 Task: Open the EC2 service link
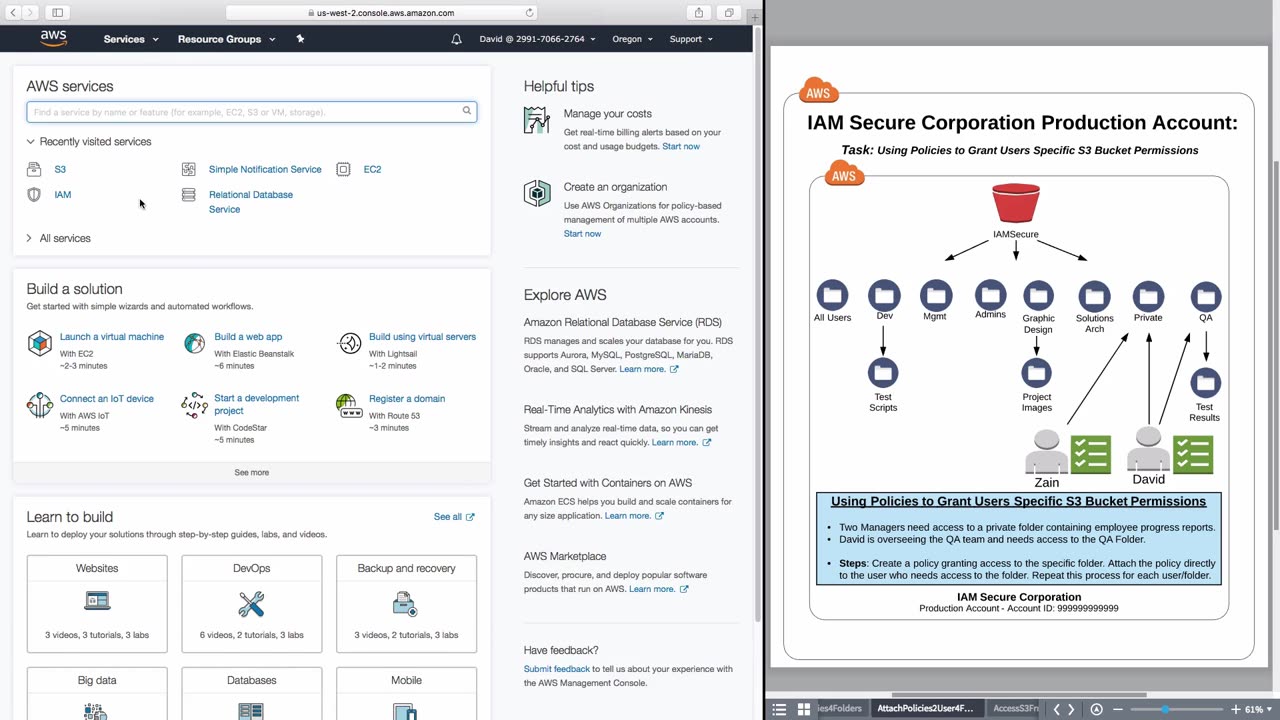coord(372,169)
